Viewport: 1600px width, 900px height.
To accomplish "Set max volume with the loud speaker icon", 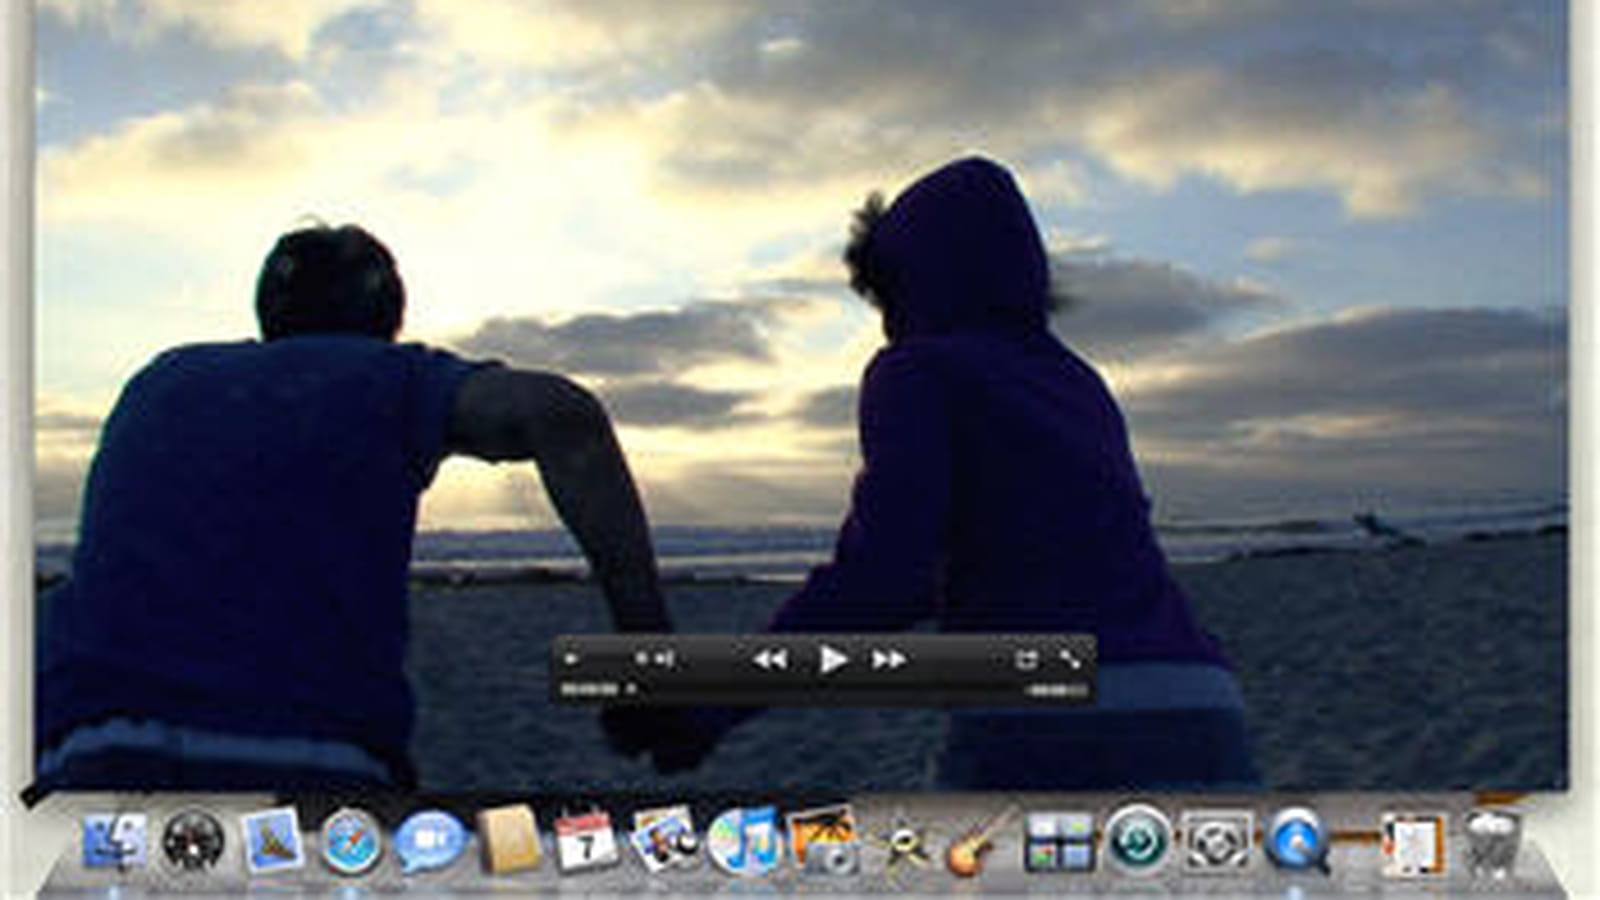I will (664, 659).
